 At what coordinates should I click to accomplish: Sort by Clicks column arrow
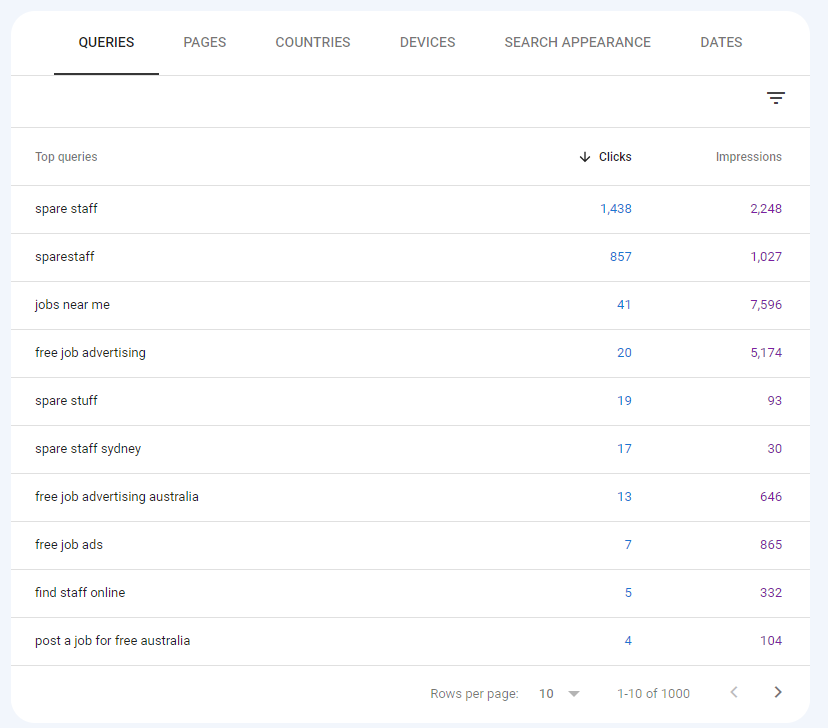[x=585, y=157]
